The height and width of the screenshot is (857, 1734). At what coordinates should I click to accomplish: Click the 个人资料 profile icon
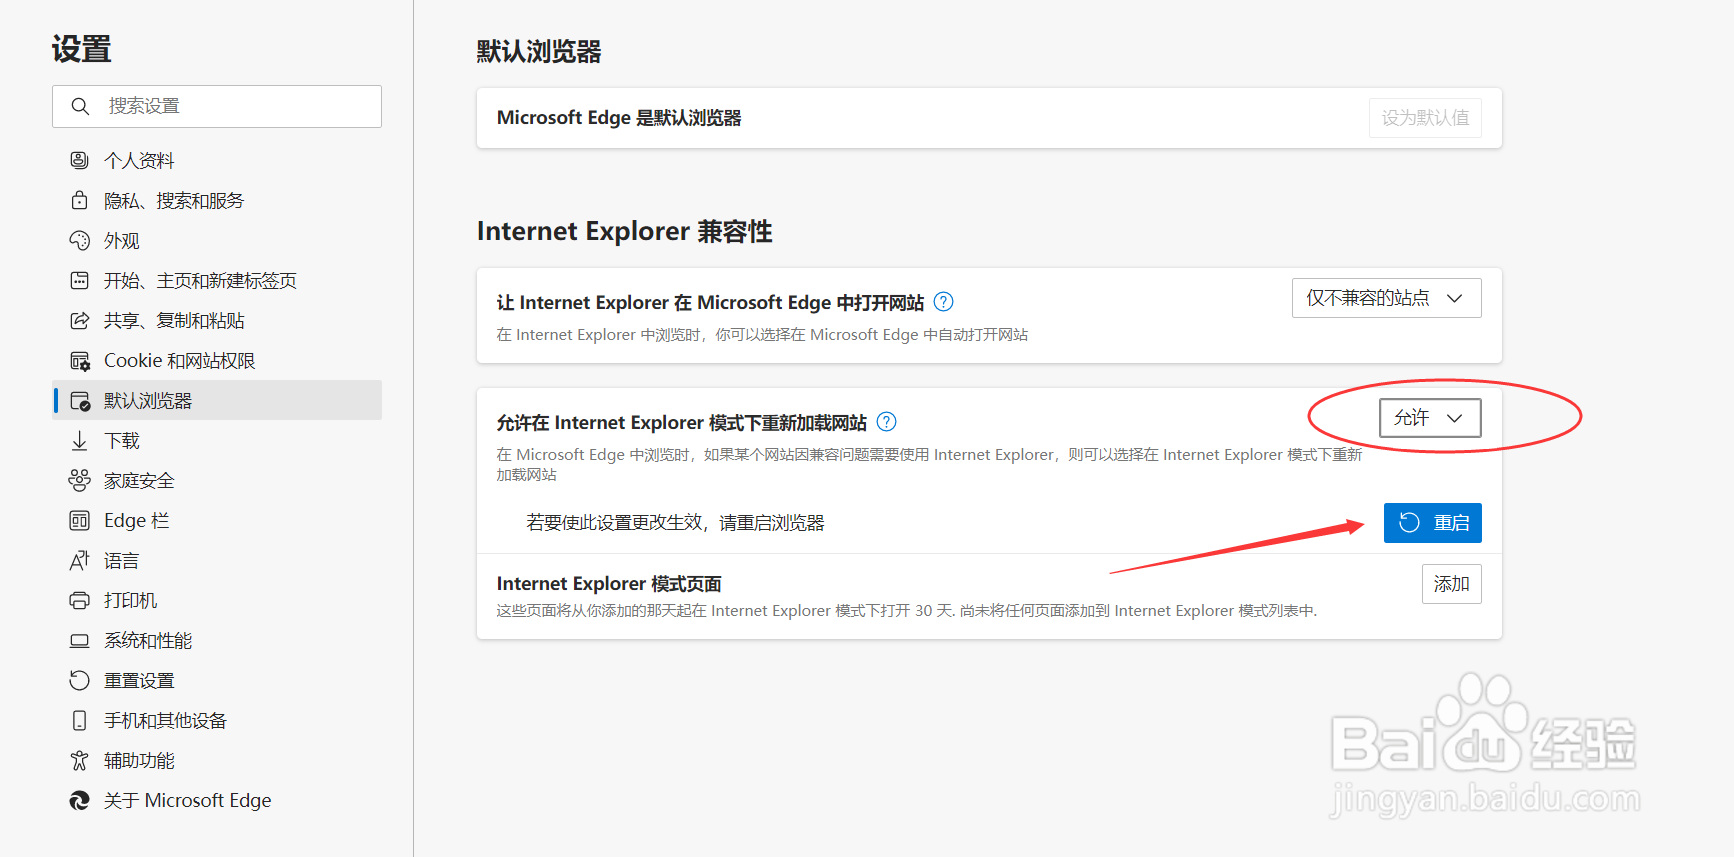click(79, 160)
